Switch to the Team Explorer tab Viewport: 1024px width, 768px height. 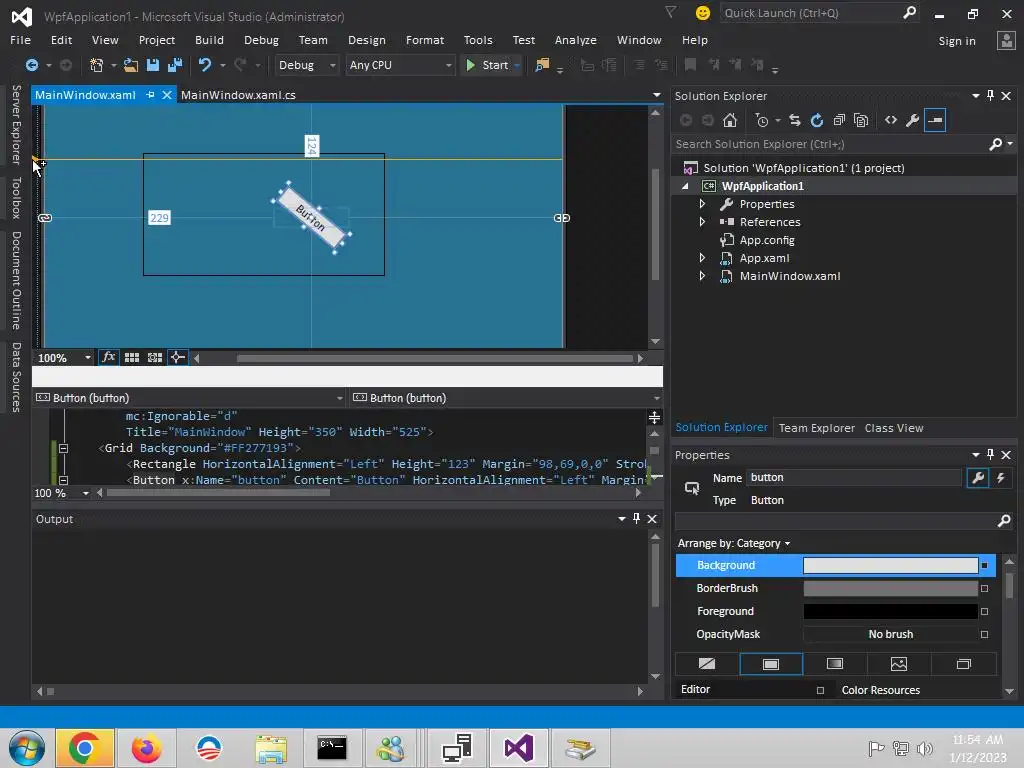pyautogui.click(x=816, y=428)
